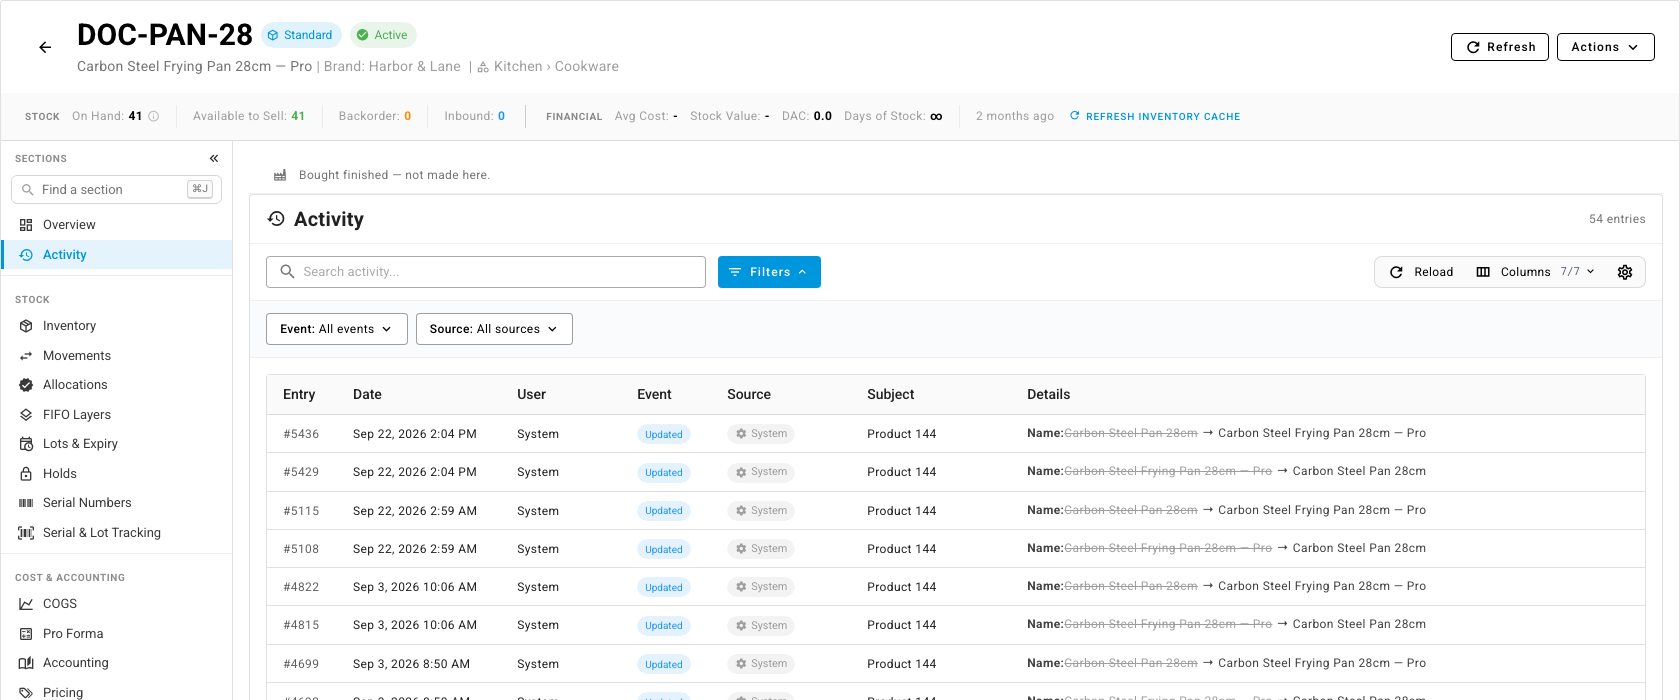The width and height of the screenshot is (1680, 700).
Task: Sort by the Date column header
Action: (x=367, y=395)
